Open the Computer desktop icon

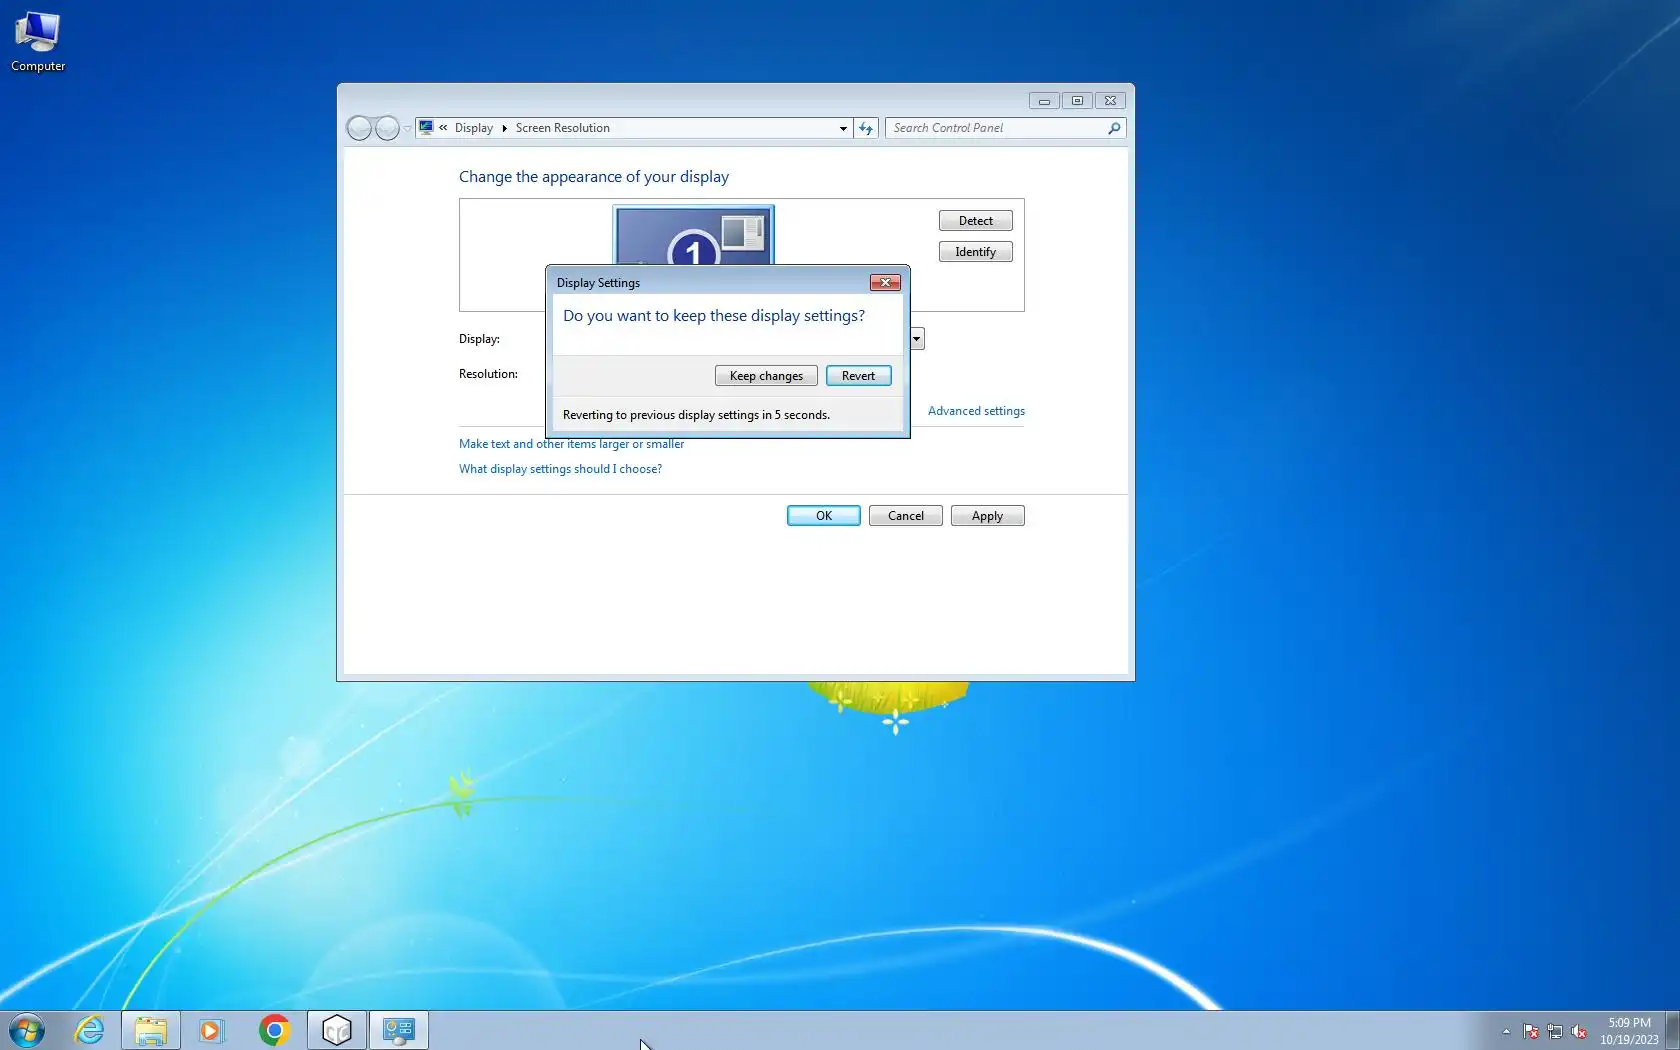coord(38,42)
